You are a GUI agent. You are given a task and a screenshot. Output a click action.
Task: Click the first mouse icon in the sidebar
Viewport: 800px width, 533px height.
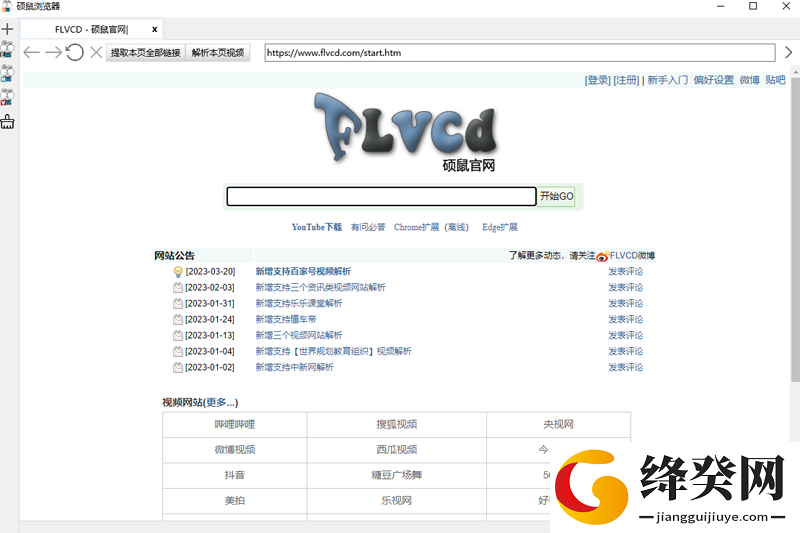click(x=7, y=49)
